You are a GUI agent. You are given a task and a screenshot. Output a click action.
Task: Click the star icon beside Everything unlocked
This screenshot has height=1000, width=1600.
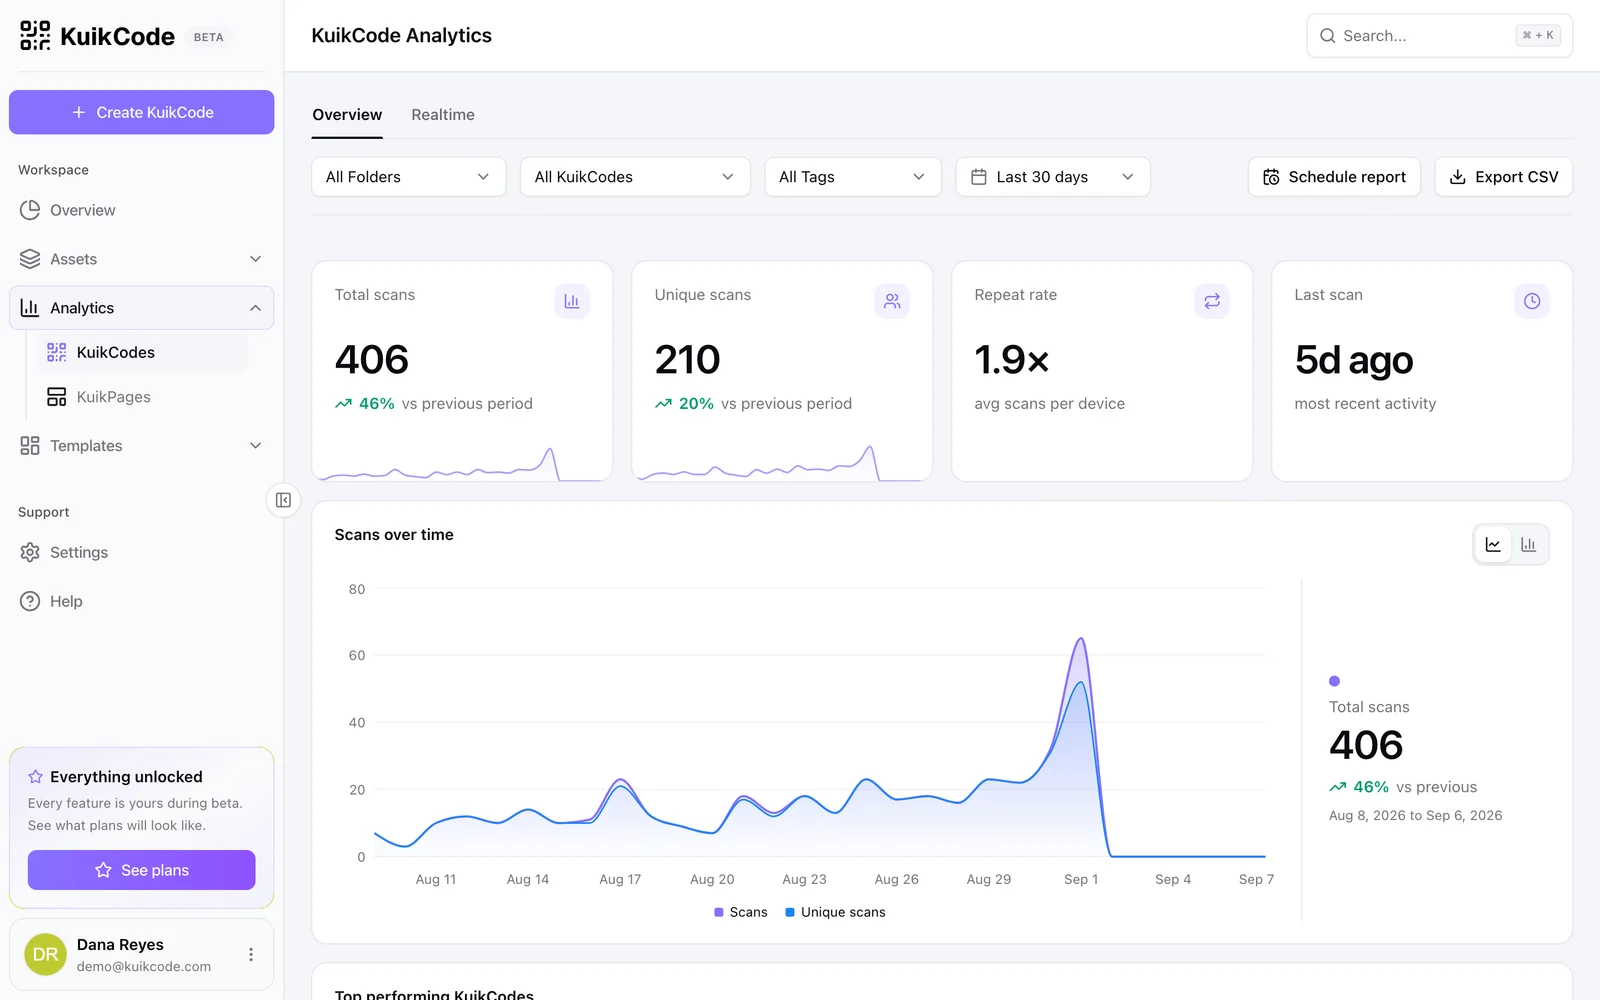[36, 777]
